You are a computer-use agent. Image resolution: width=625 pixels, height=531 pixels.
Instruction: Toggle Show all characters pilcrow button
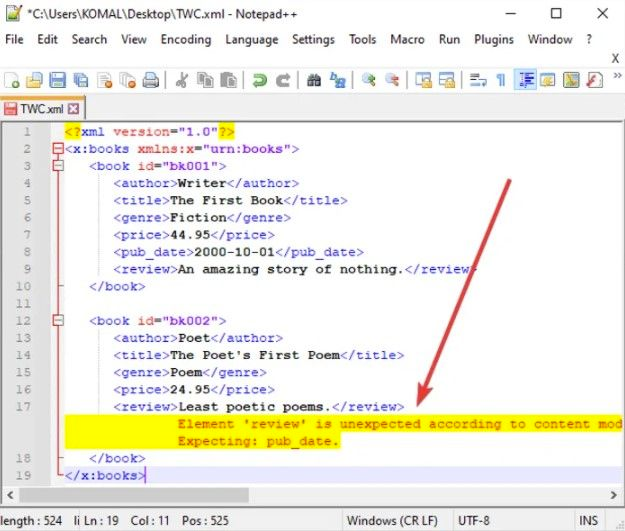coord(501,80)
